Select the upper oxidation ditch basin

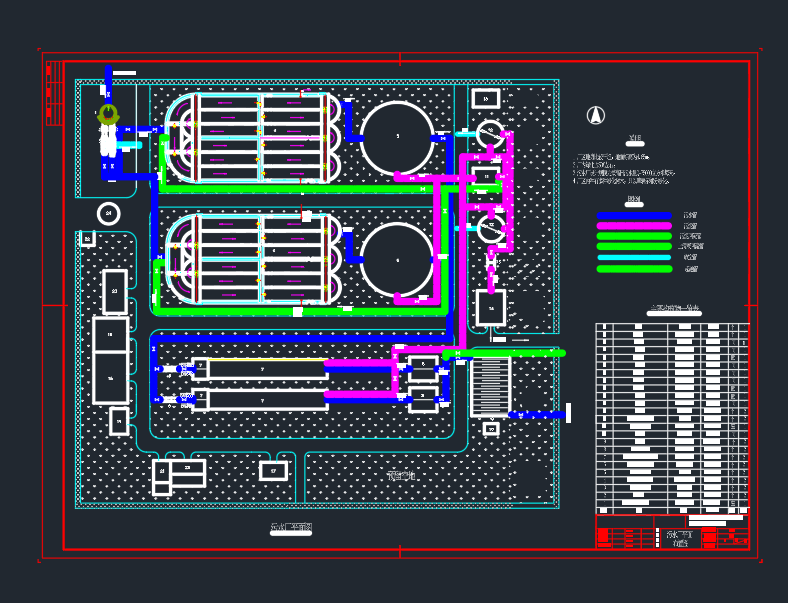253,138
